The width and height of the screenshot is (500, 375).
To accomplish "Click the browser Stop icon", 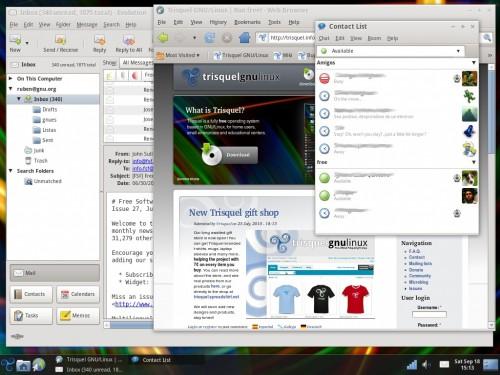I will (x=227, y=38).
